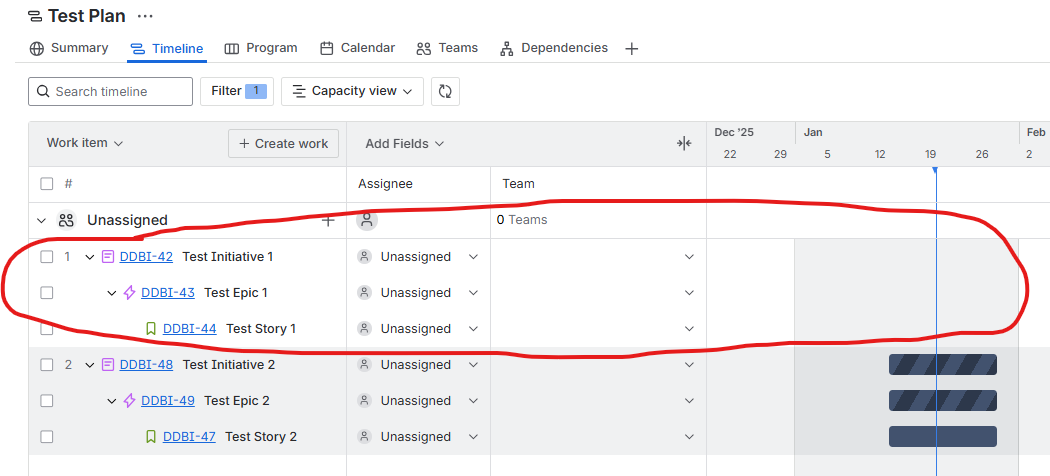Open the Test Plan more options ellipsis
This screenshot has width=1050, height=476.
click(145, 16)
